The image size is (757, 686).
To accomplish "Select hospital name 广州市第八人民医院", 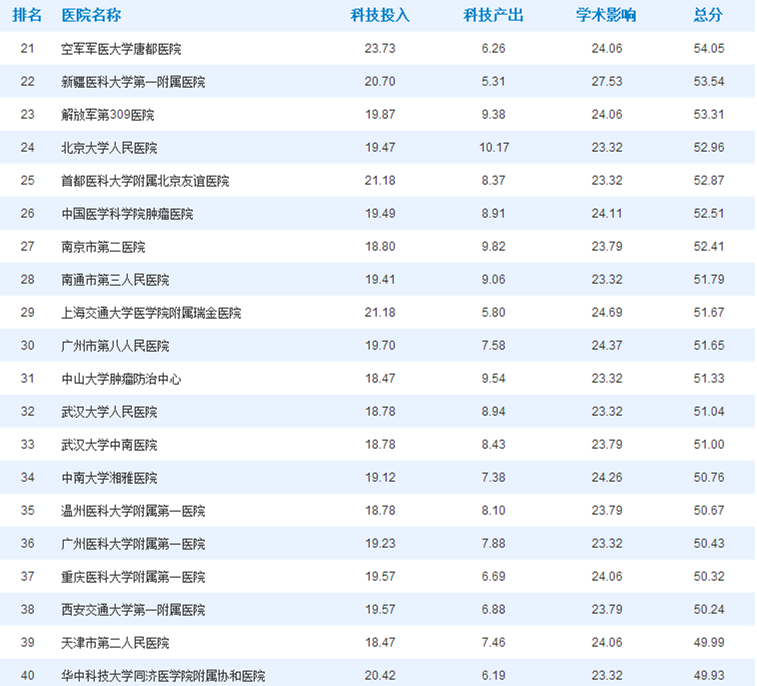I will point(115,346).
